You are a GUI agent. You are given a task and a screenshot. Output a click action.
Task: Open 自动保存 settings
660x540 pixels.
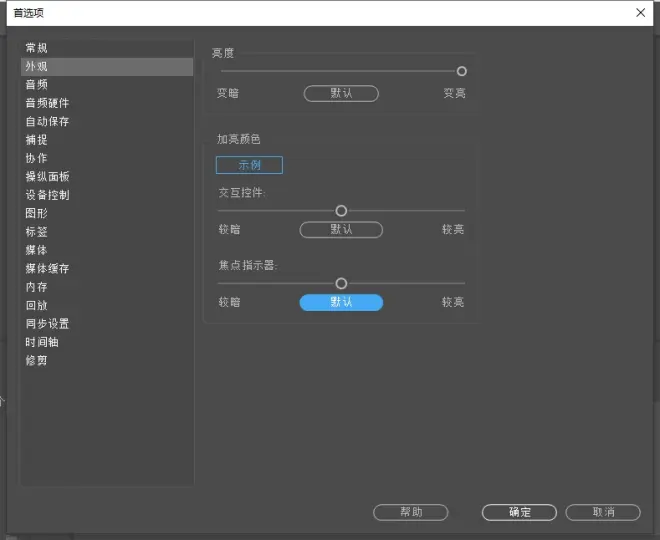[47, 122]
